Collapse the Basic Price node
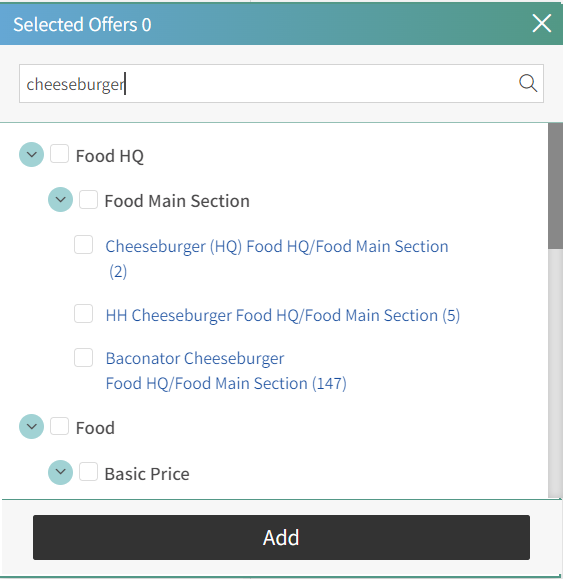The image size is (563, 579). coord(61,472)
